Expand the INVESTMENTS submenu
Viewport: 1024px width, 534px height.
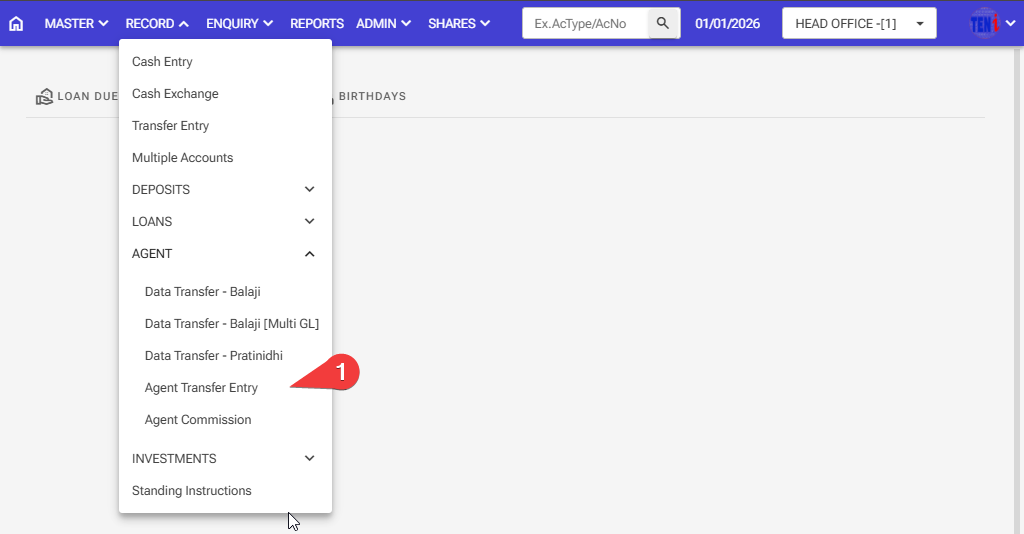click(225, 459)
